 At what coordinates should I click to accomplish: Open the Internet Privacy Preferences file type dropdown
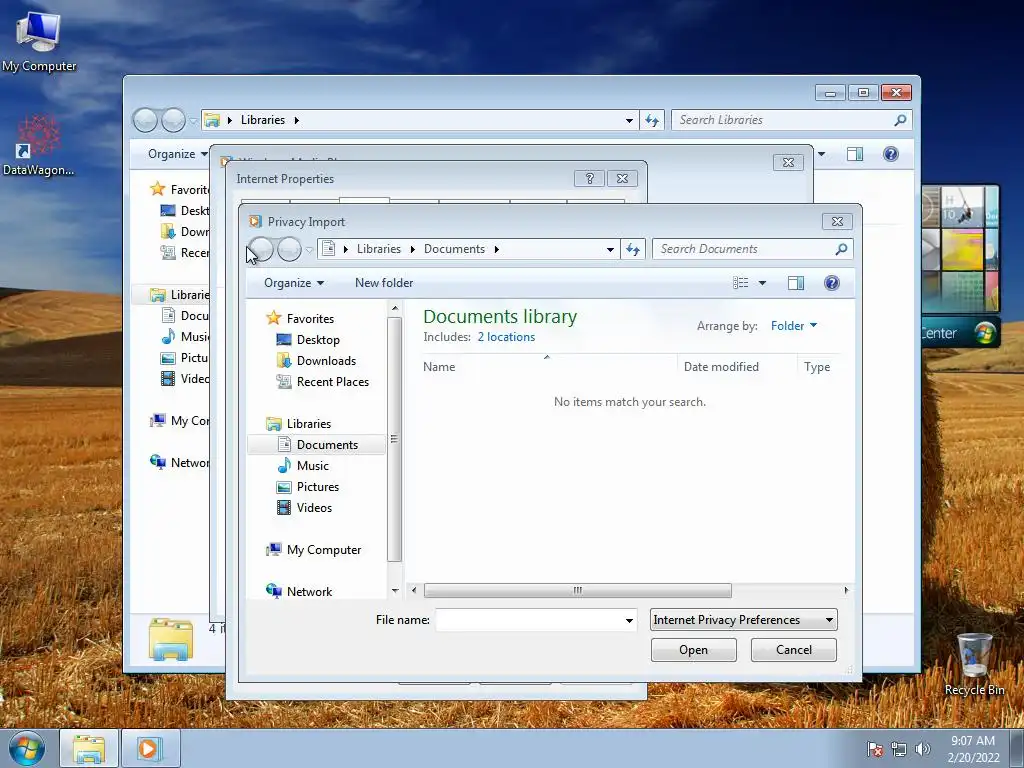744,620
